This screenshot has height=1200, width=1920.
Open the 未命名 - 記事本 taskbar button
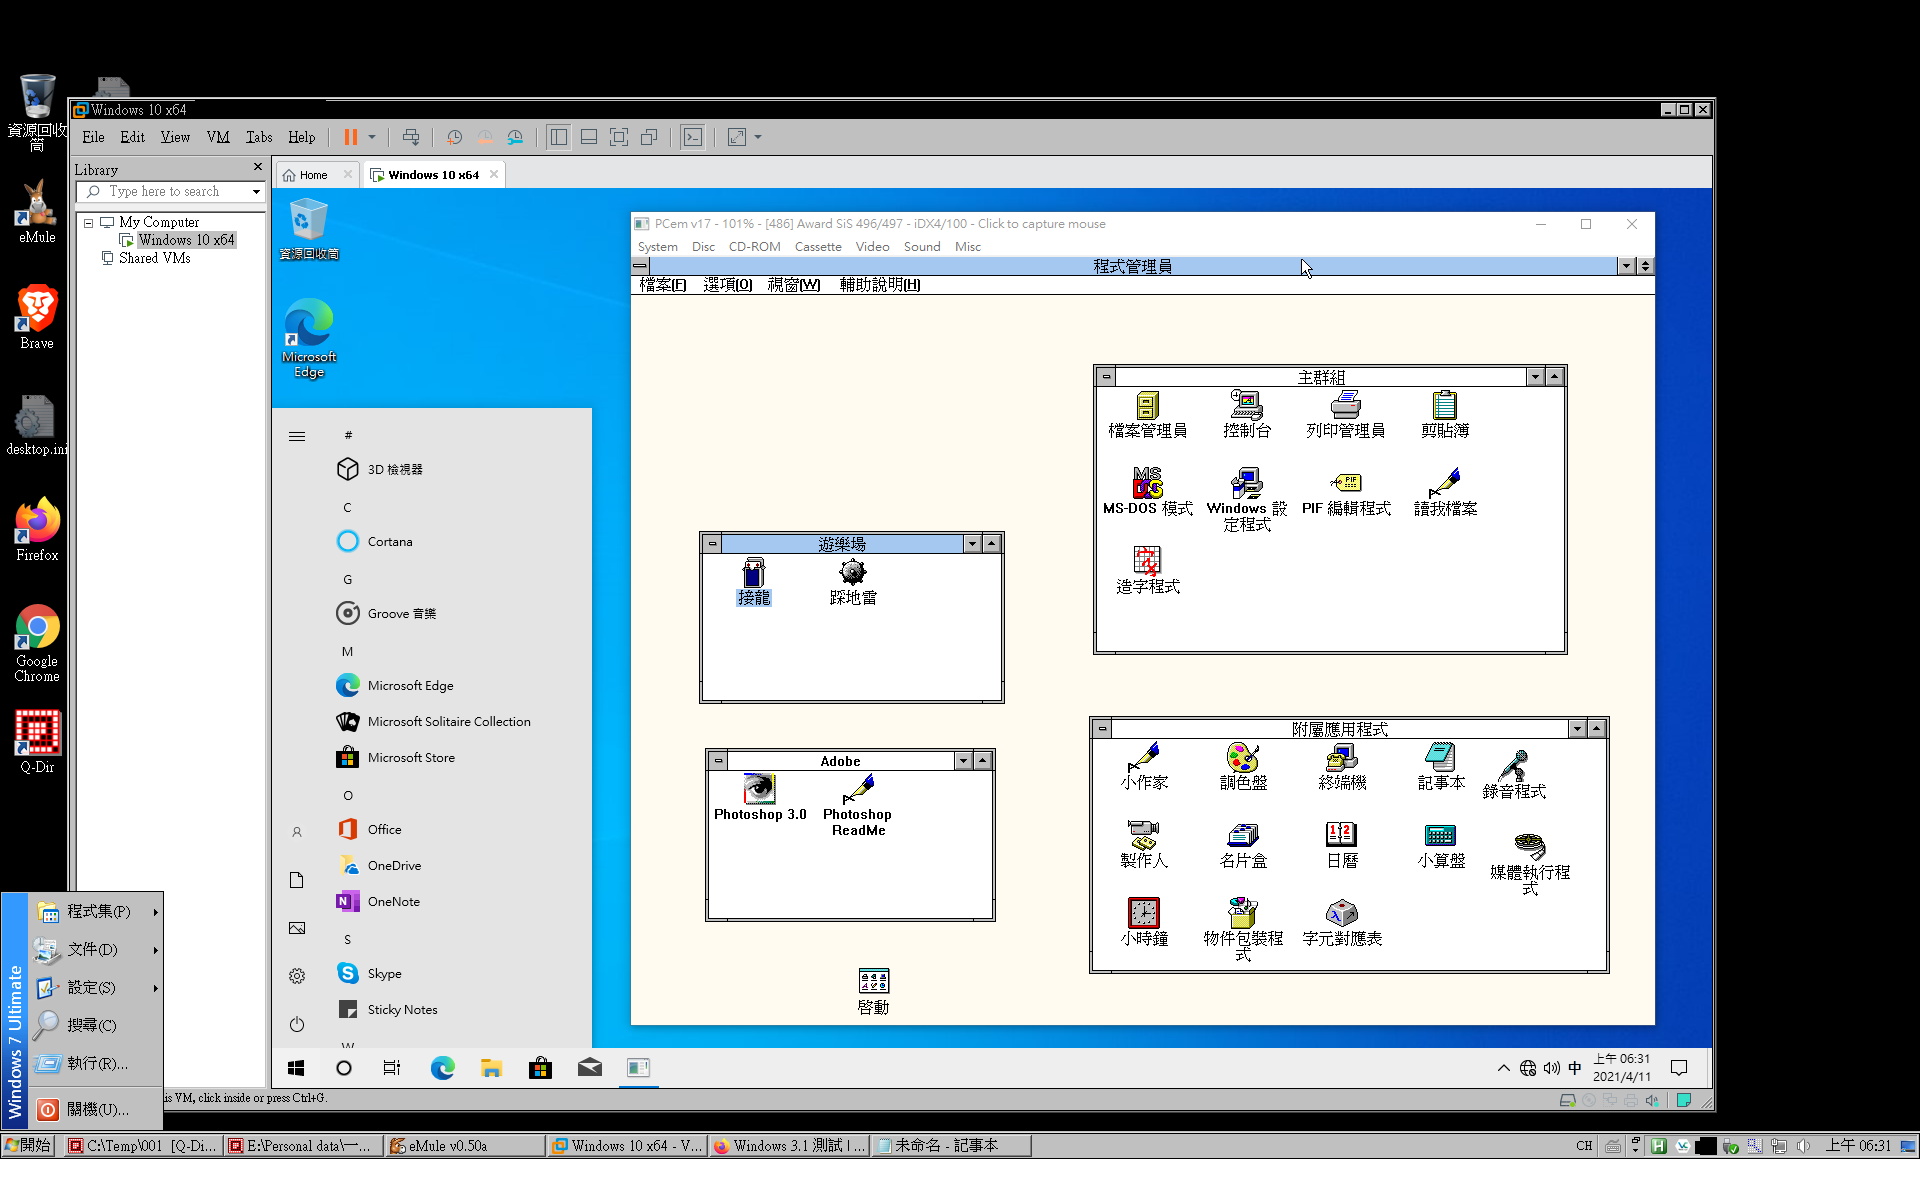pyautogui.click(x=952, y=1146)
